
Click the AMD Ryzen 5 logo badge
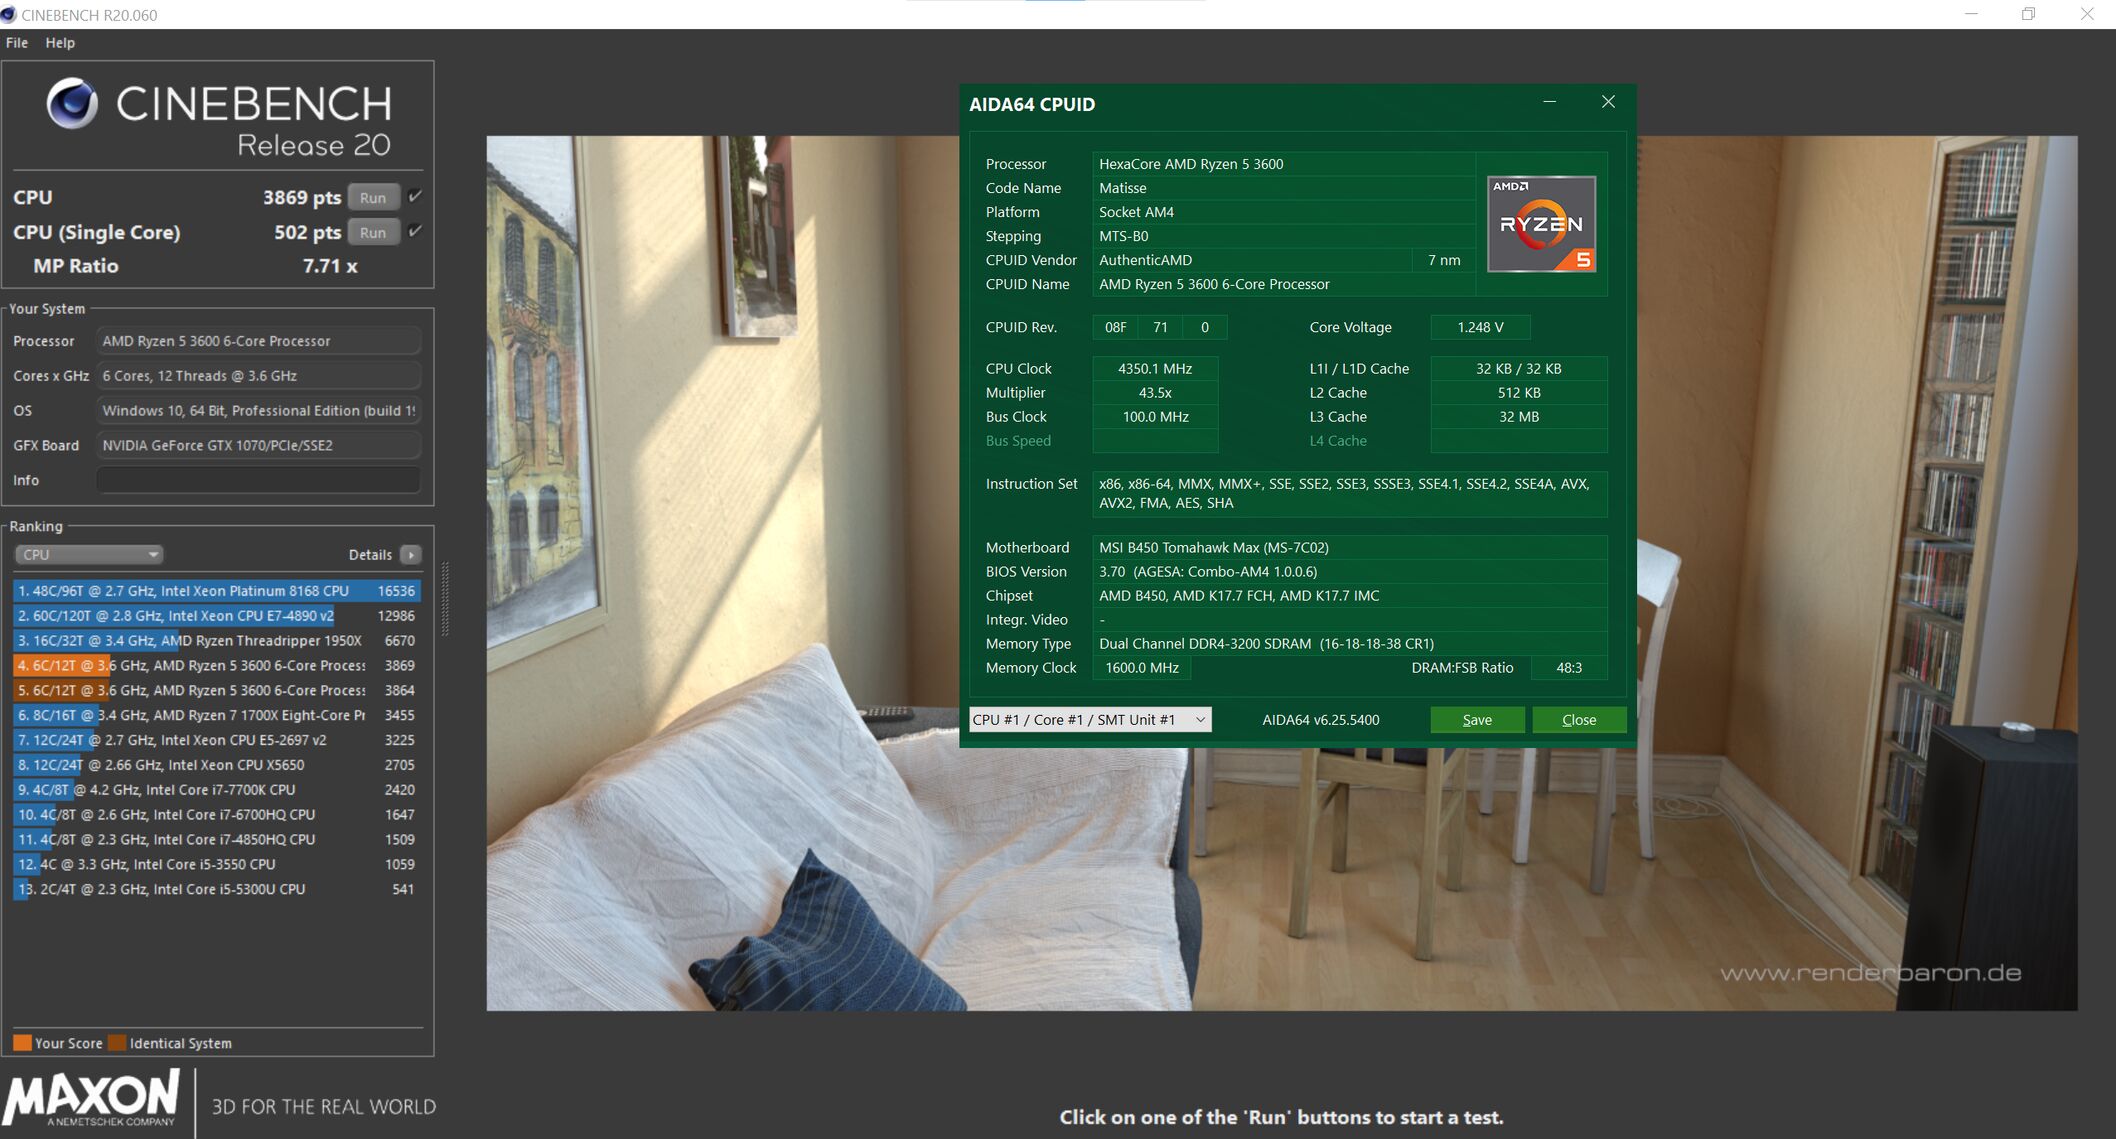click(1541, 224)
